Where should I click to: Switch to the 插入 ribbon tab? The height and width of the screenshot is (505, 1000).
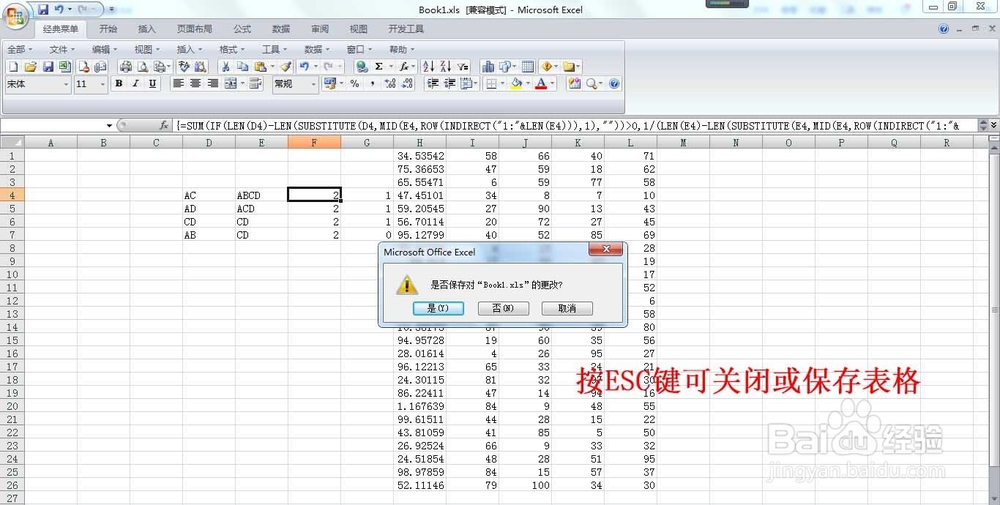click(x=147, y=29)
